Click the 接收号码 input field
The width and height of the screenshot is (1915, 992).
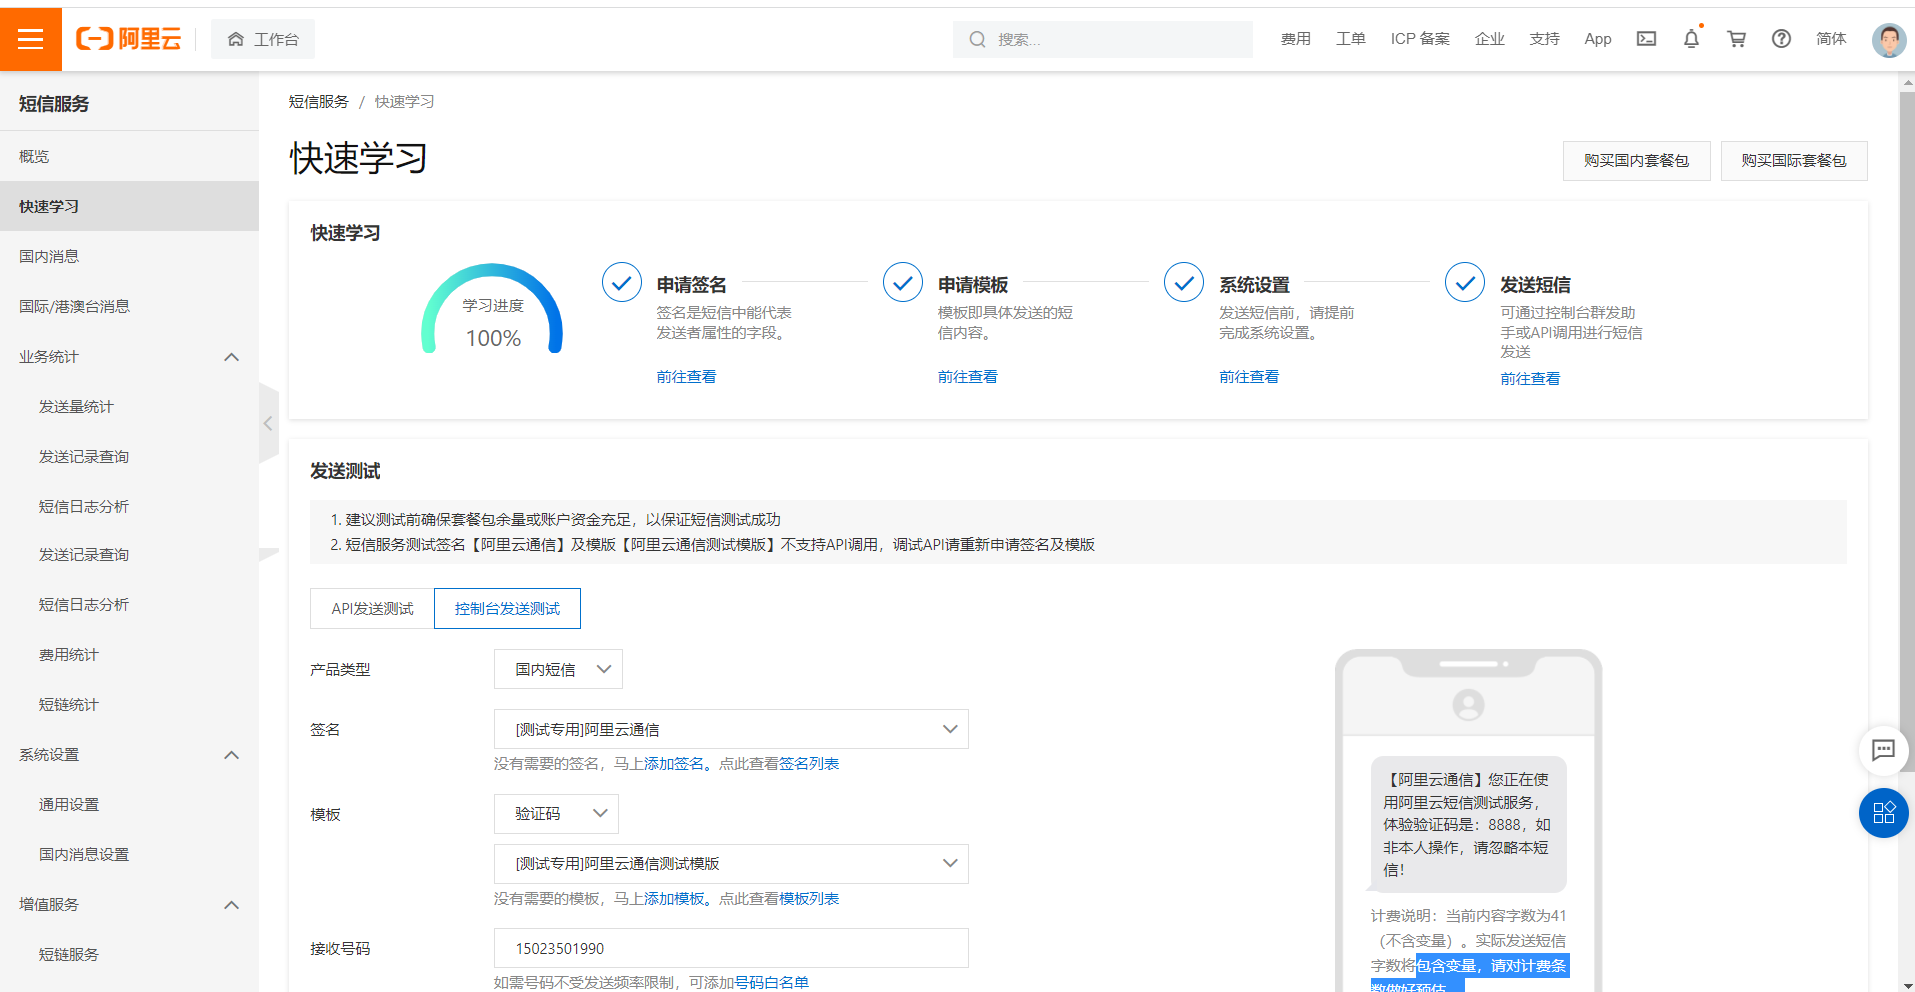pos(731,948)
